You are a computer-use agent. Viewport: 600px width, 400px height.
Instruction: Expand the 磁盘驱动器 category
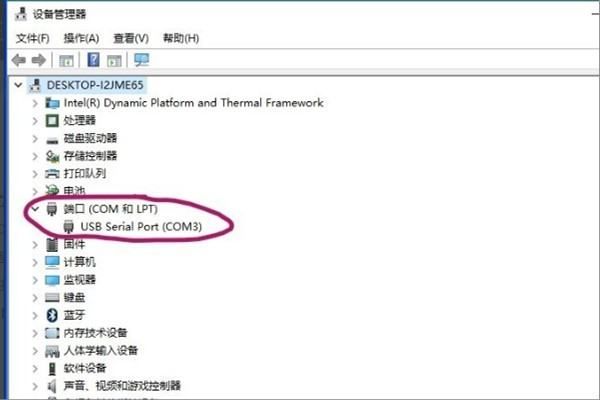tap(35, 138)
